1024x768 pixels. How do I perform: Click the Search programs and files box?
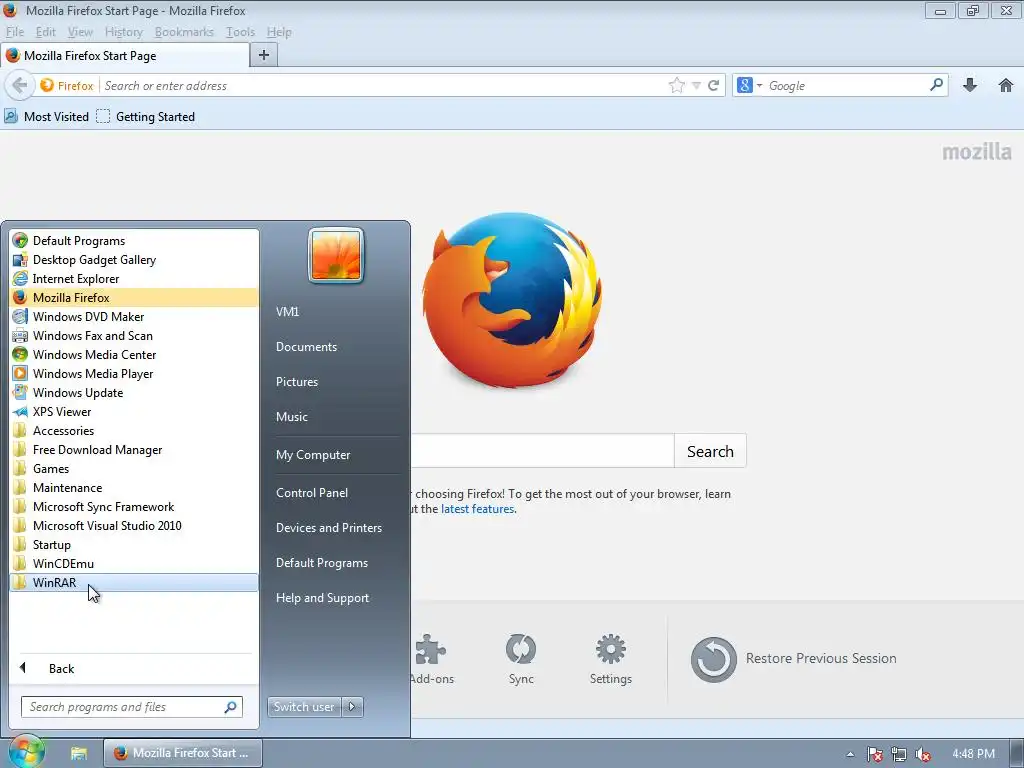point(132,707)
